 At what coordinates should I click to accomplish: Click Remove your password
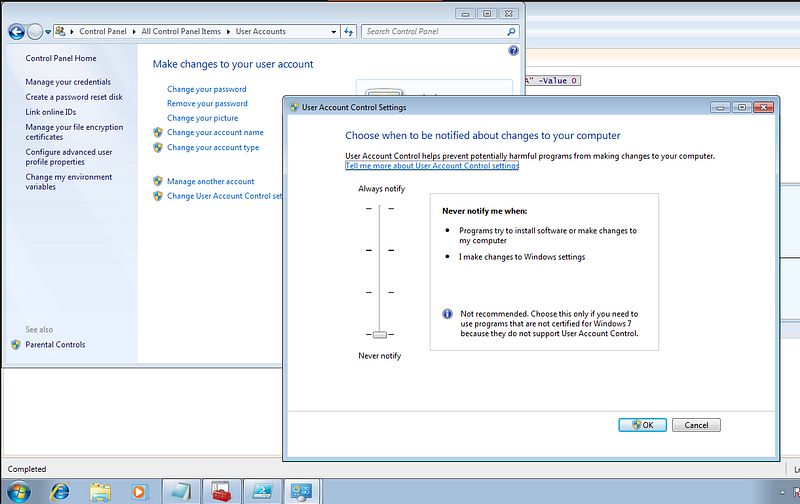click(x=207, y=104)
